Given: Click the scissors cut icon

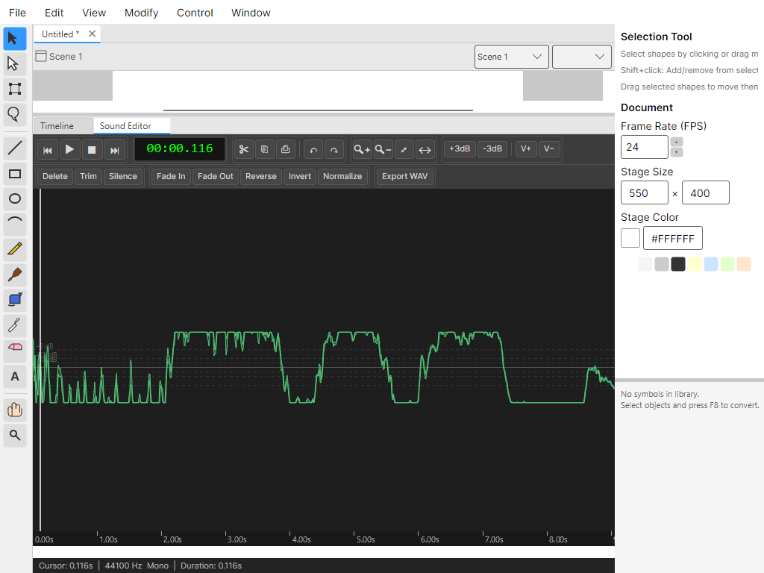Looking at the screenshot, I should point(243,149).
